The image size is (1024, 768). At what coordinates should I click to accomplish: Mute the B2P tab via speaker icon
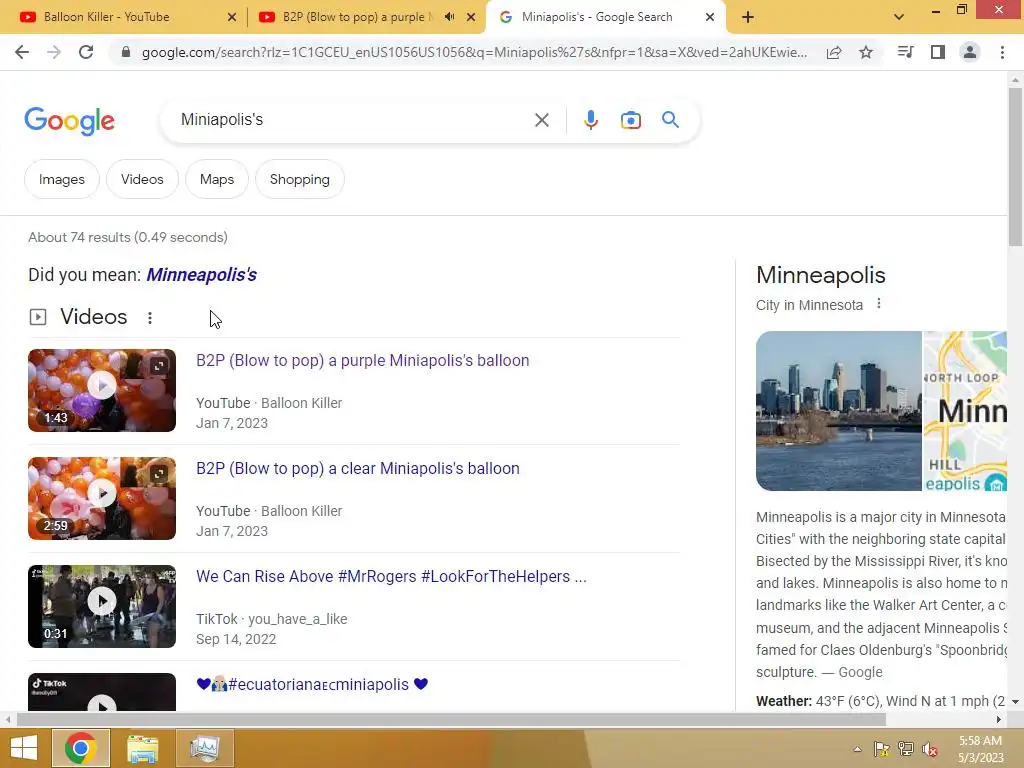pos(449,17)
